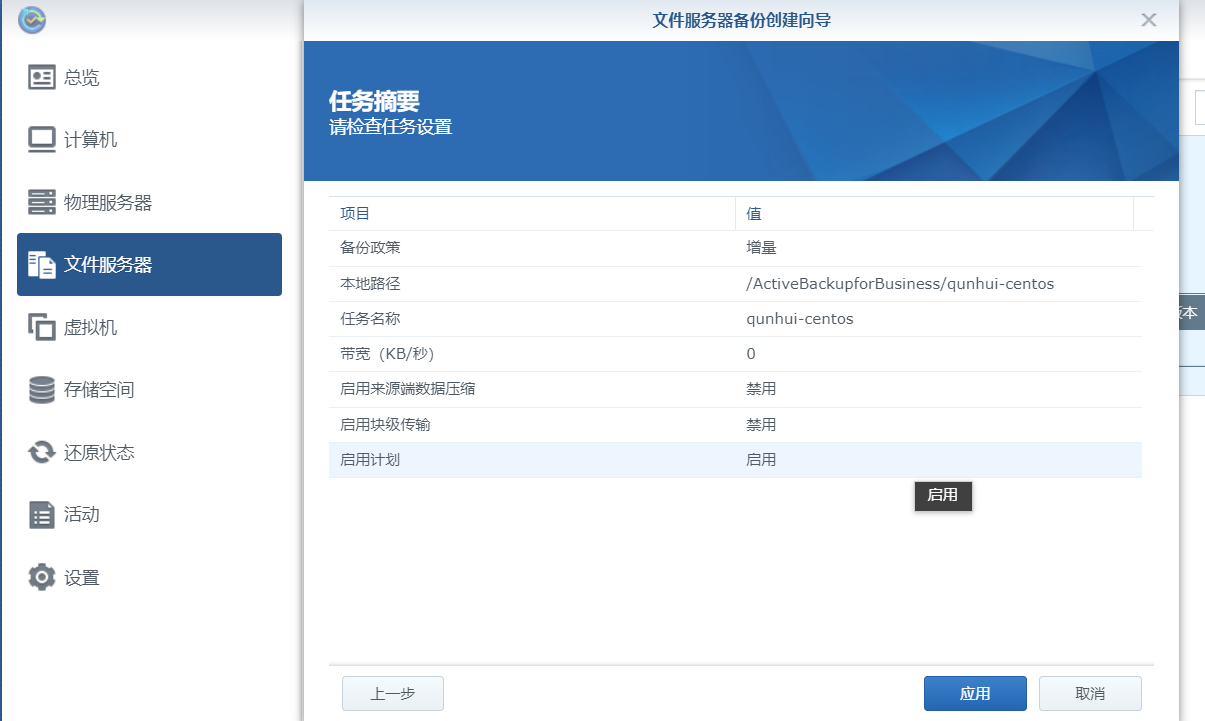This screenshot has height=721, width=1205.
Task: Click the 应用 apply button
Action: coord(975,693)
